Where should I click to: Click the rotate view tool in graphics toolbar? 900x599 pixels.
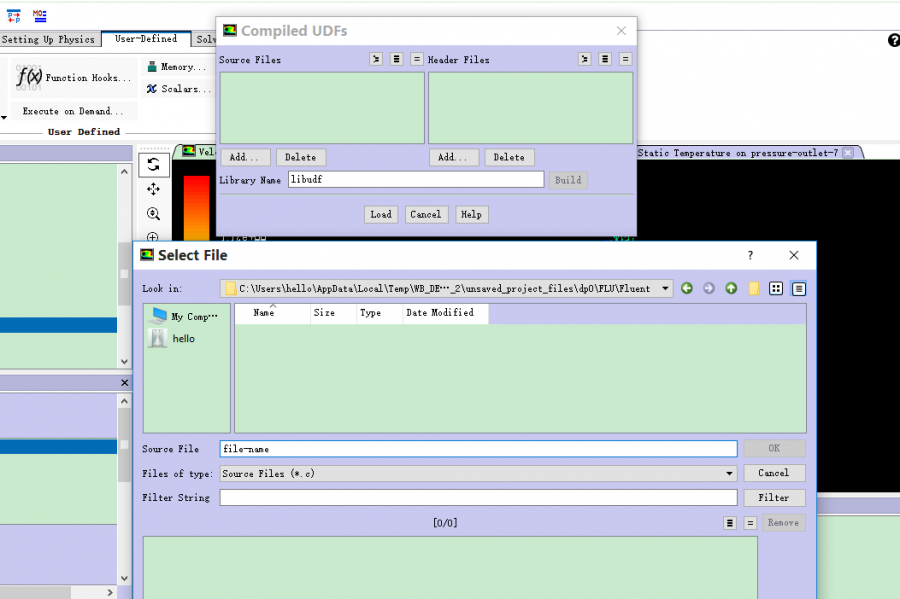tap(153, 165)
